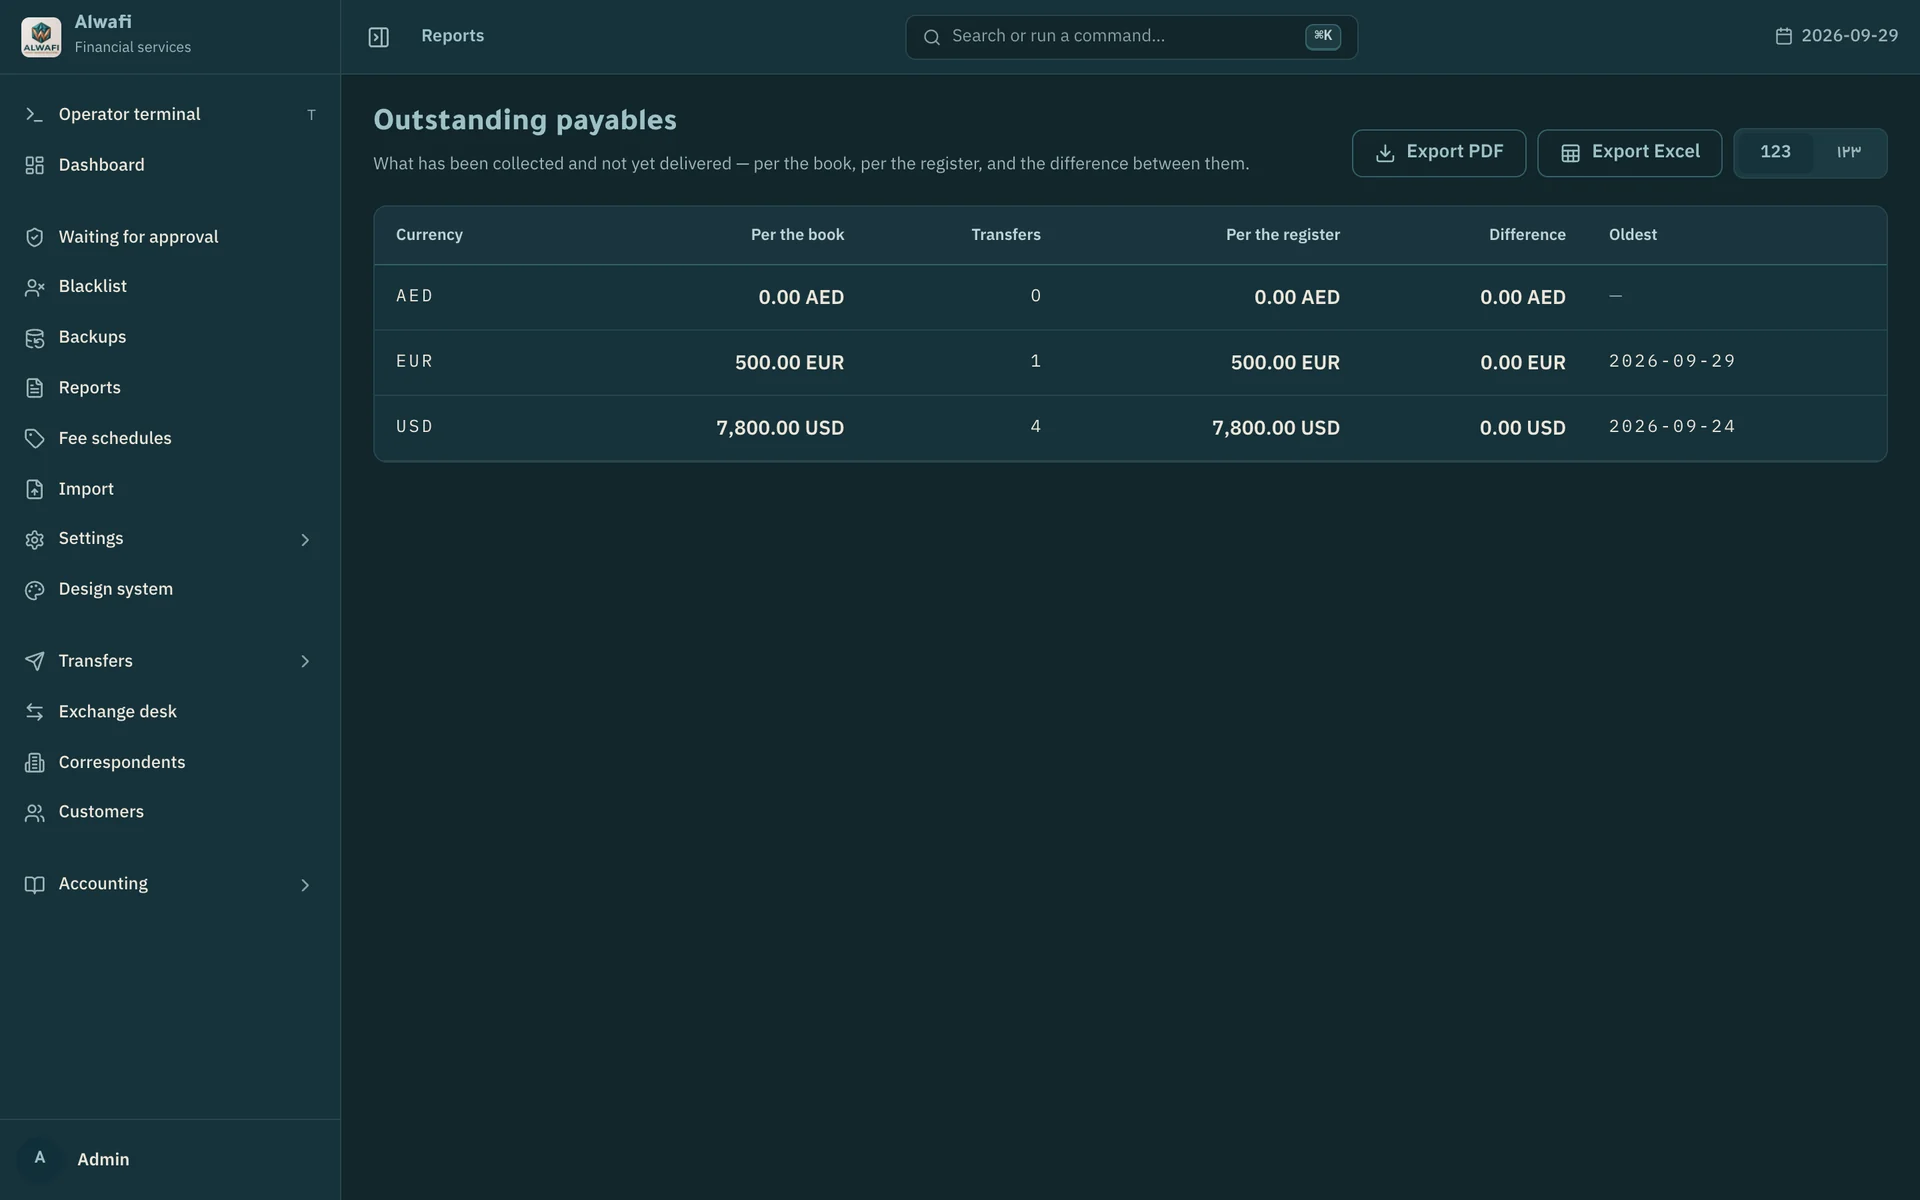This screenshot has width=1920, height=1200.
Task: Click the Dashboard grid icon
Action: [34, 165]
